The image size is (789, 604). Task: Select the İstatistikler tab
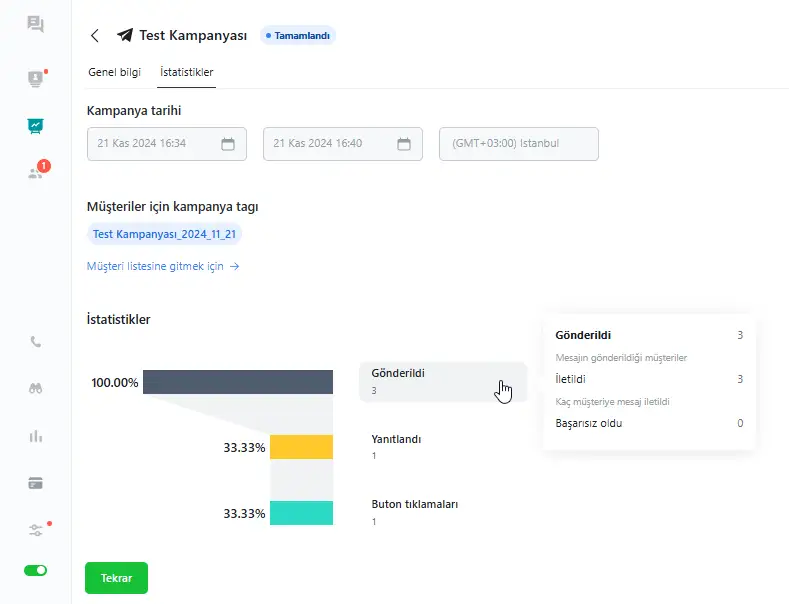click(187, 72)
